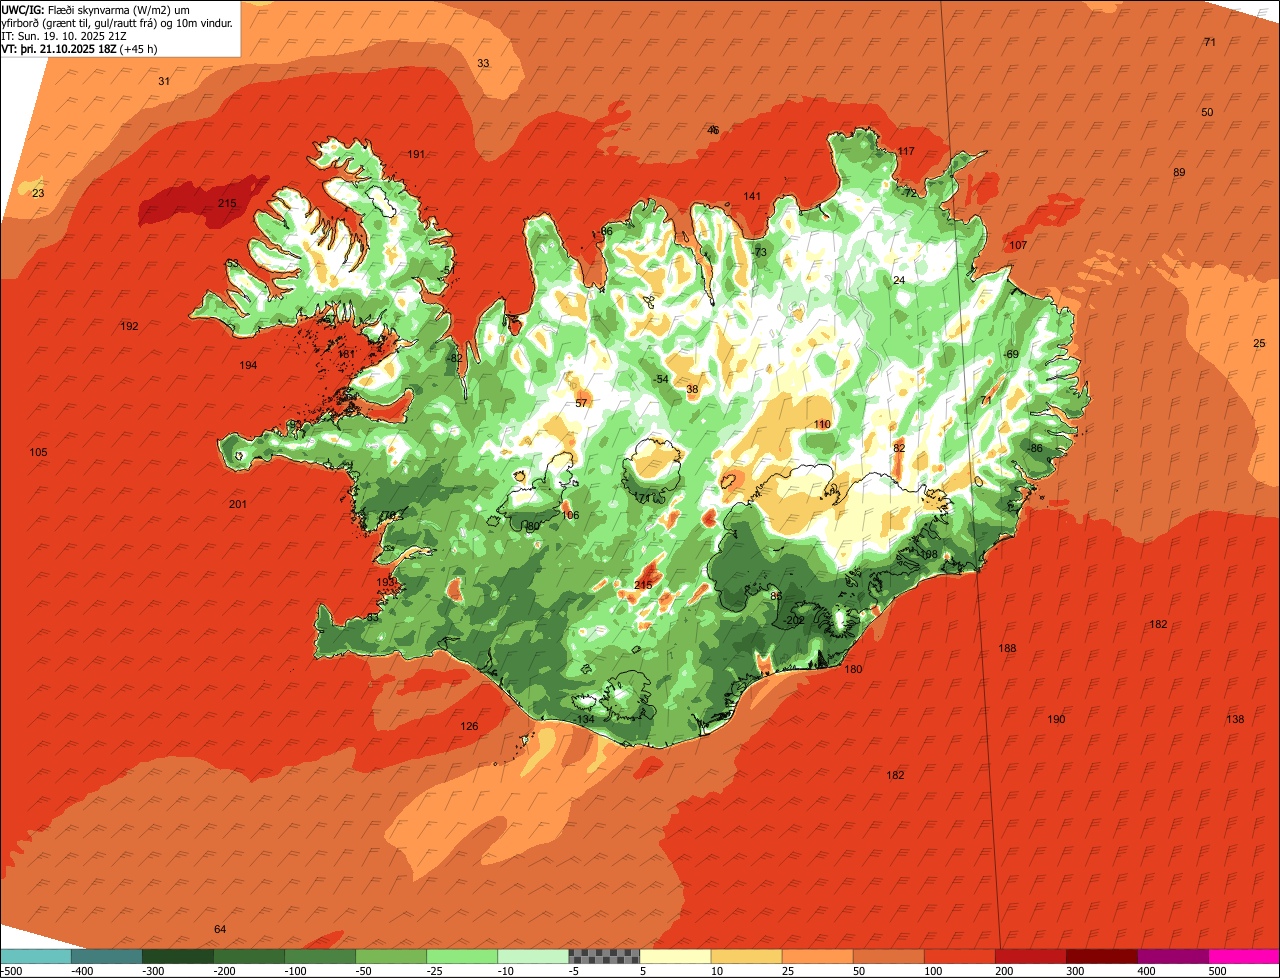Click the map value 191
Image resolution: width=1280 pixels, height=978 pixels.
click(417, 154)
